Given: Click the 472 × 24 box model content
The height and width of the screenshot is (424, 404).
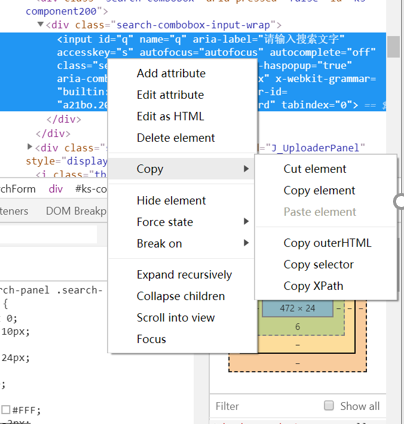Looking at the screenshot, I should coord(297,308).
